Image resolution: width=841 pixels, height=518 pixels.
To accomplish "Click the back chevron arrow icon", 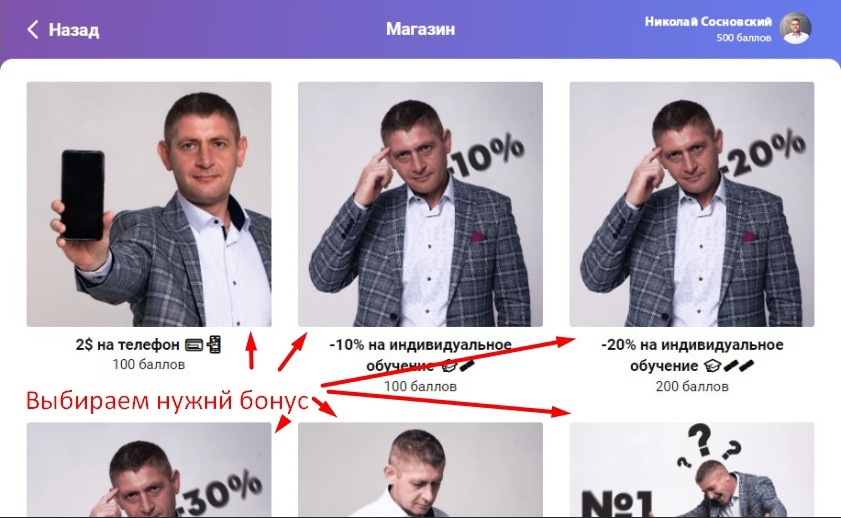I will (x=33, y=29).
